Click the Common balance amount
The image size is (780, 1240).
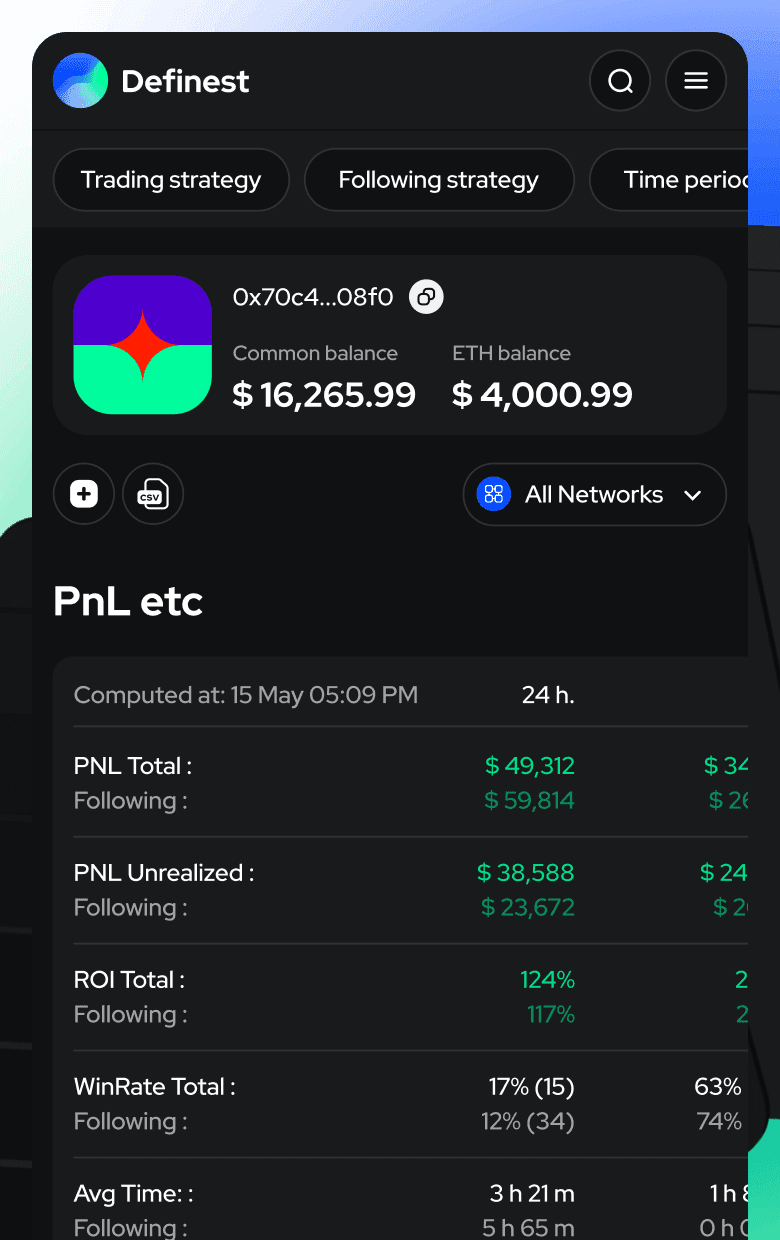point(324,395)
